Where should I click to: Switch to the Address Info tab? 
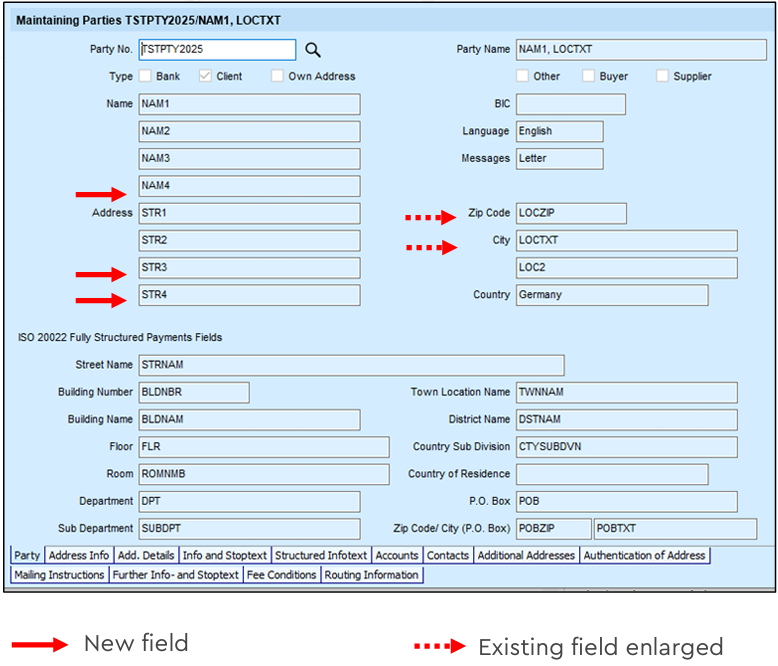(x=78, y=555)
